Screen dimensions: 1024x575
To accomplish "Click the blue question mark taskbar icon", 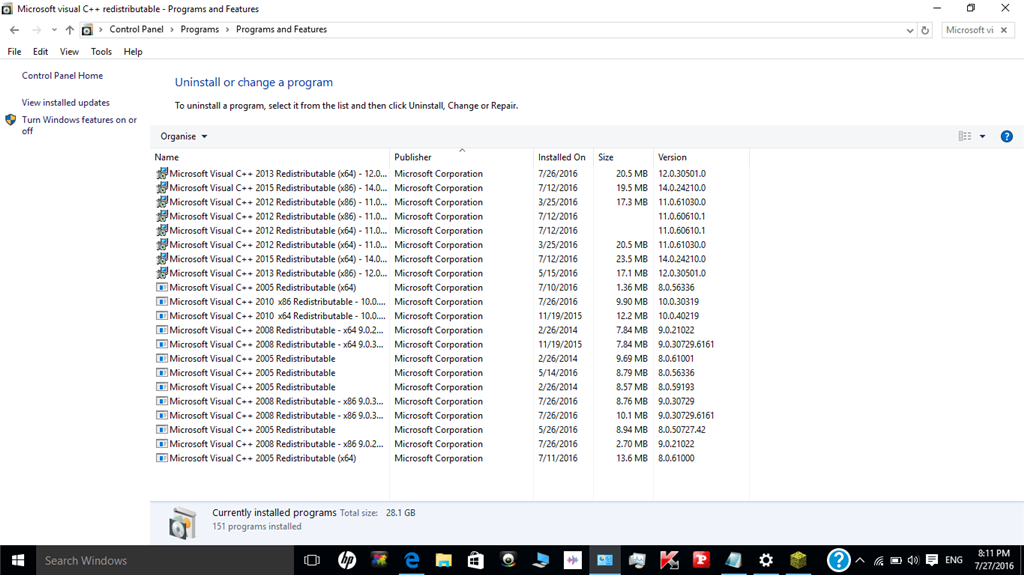I will tap(838, 560).
